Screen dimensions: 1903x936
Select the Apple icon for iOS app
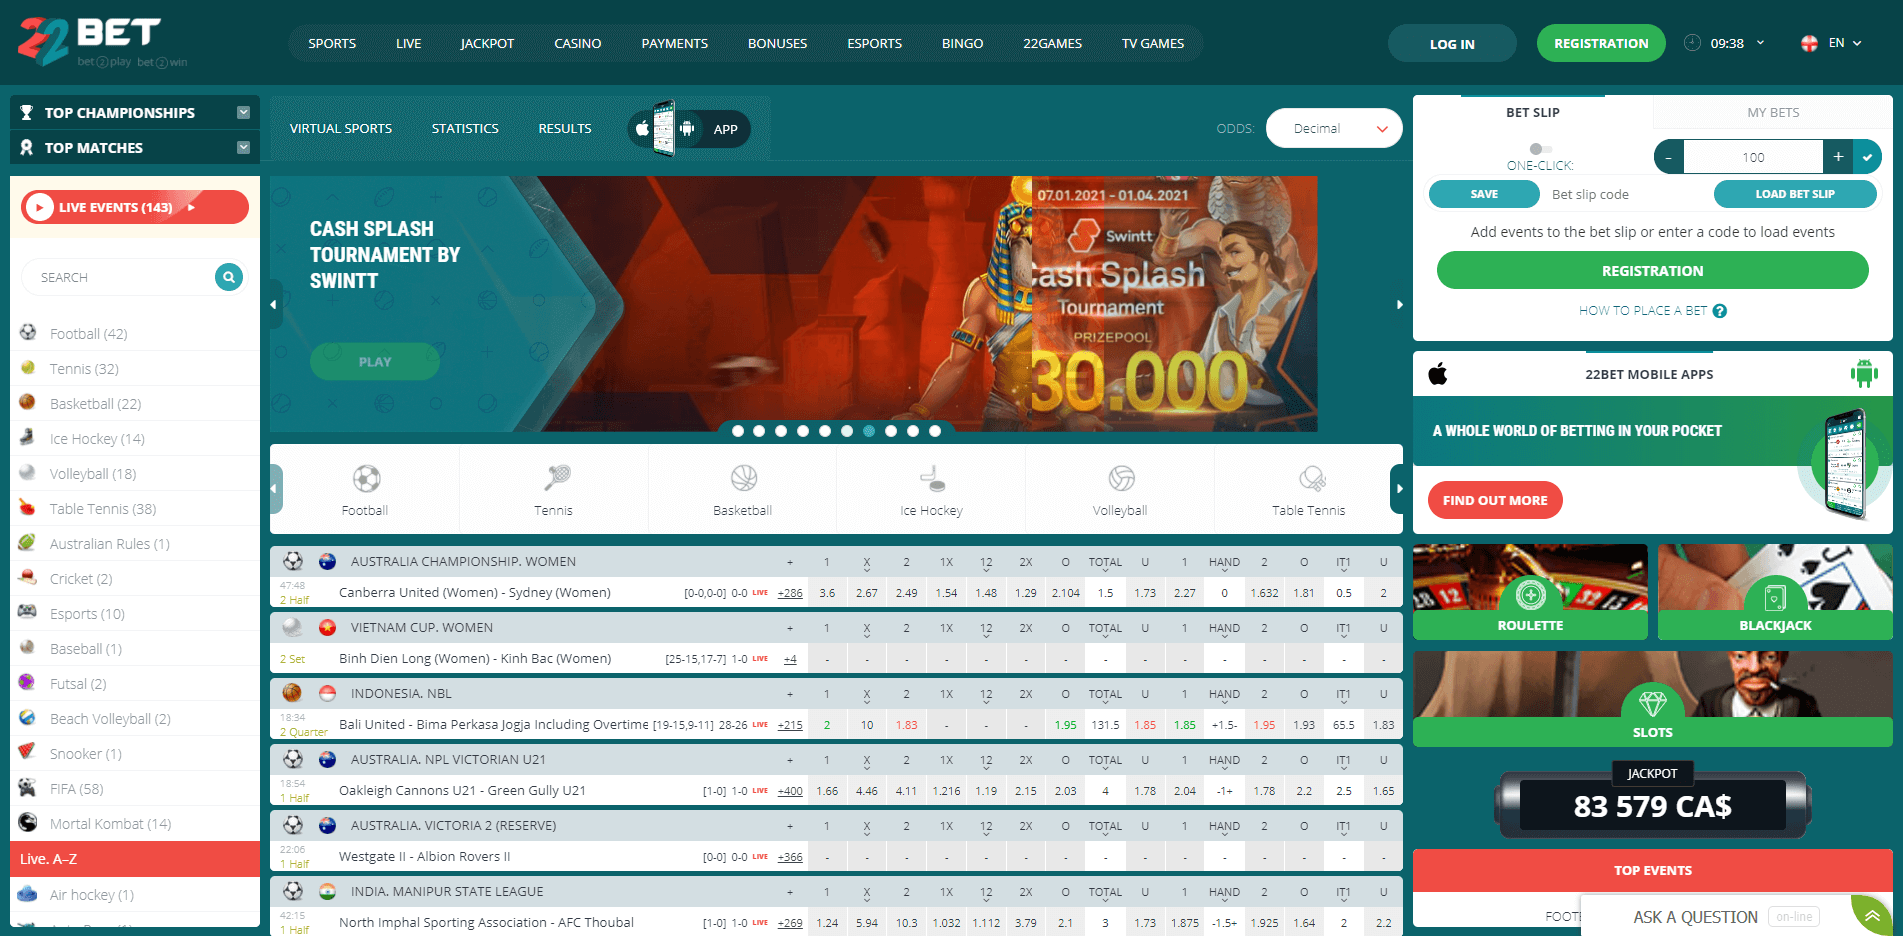[x=1438, y=374]
